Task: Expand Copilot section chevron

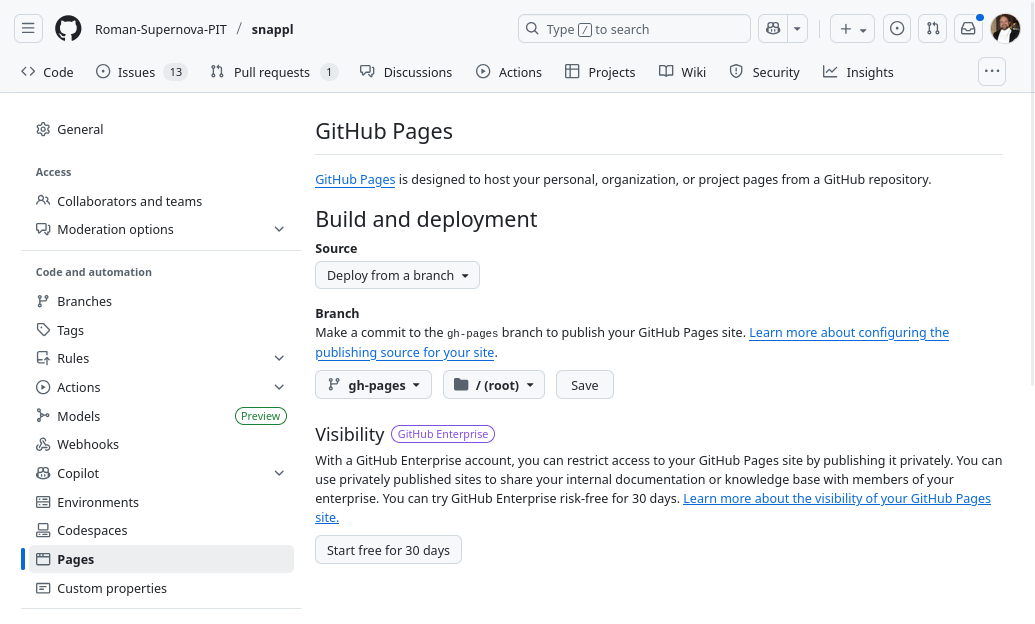Action: click(x=279, y=473)
